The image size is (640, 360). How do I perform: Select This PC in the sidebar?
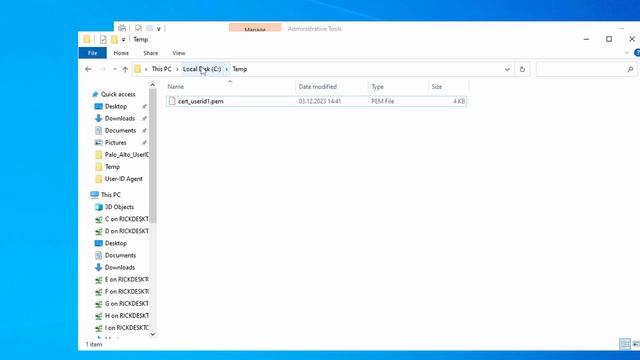111,195
